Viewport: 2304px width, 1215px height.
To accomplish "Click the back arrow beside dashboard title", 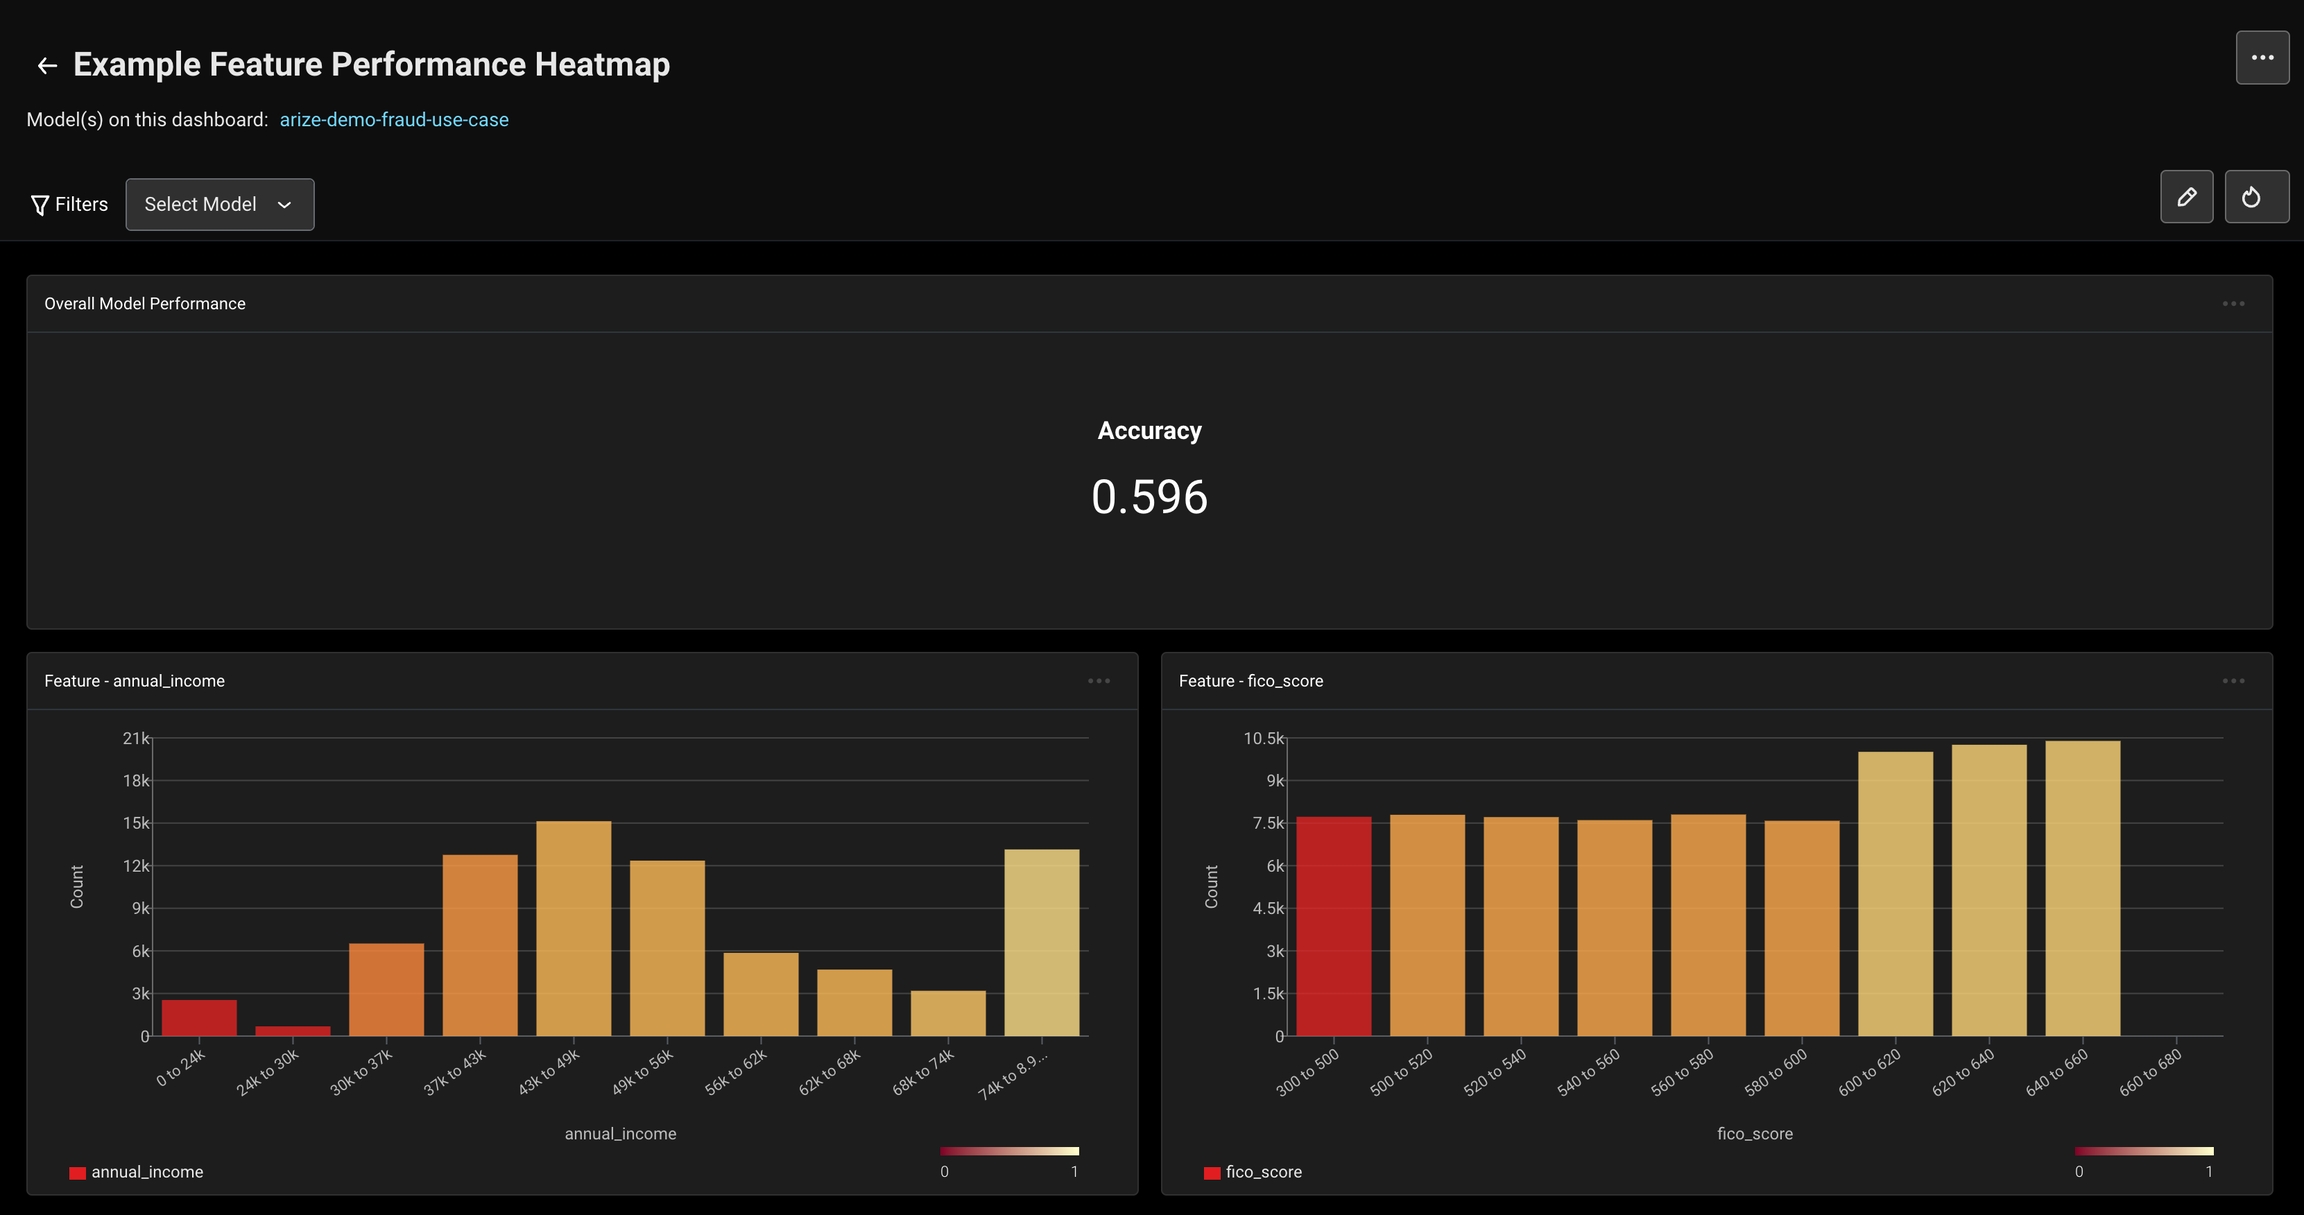I will pos(46,66).
